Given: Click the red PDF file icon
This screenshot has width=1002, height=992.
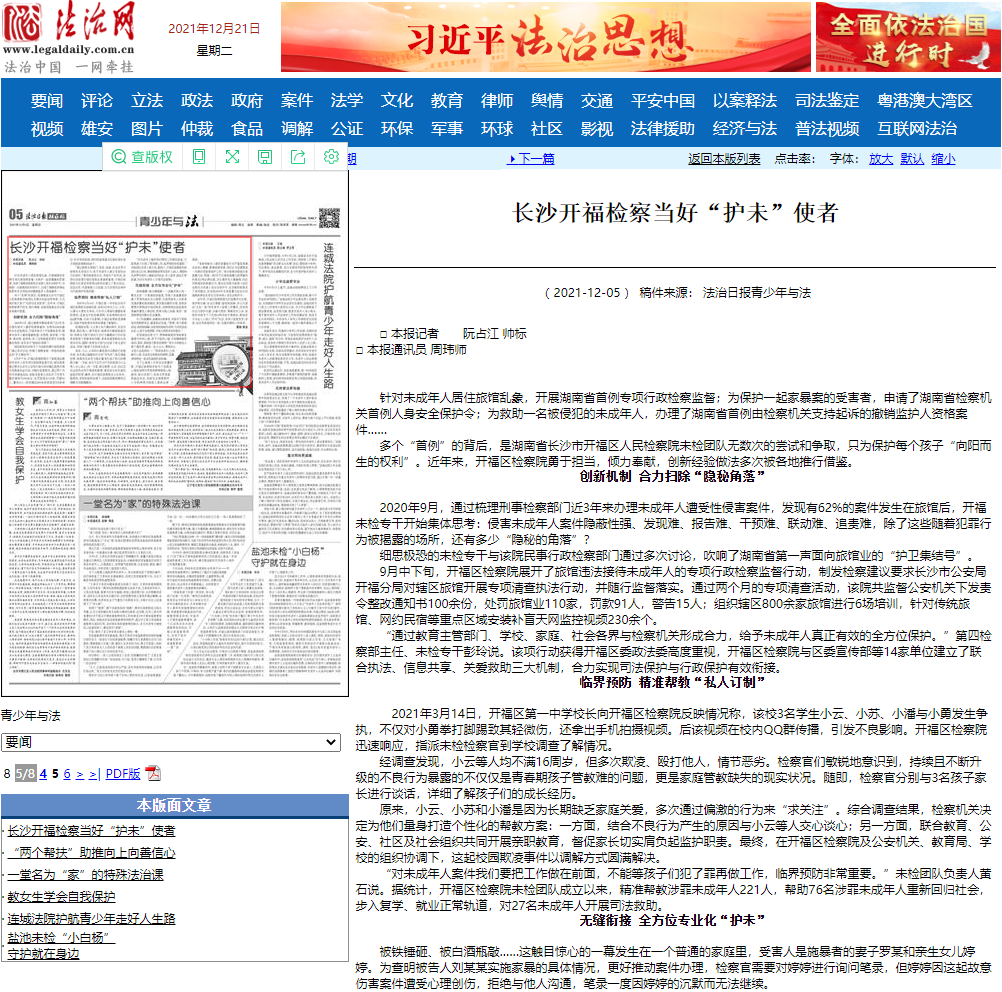Looking at the screenshot, I should [x=153, y=773].
